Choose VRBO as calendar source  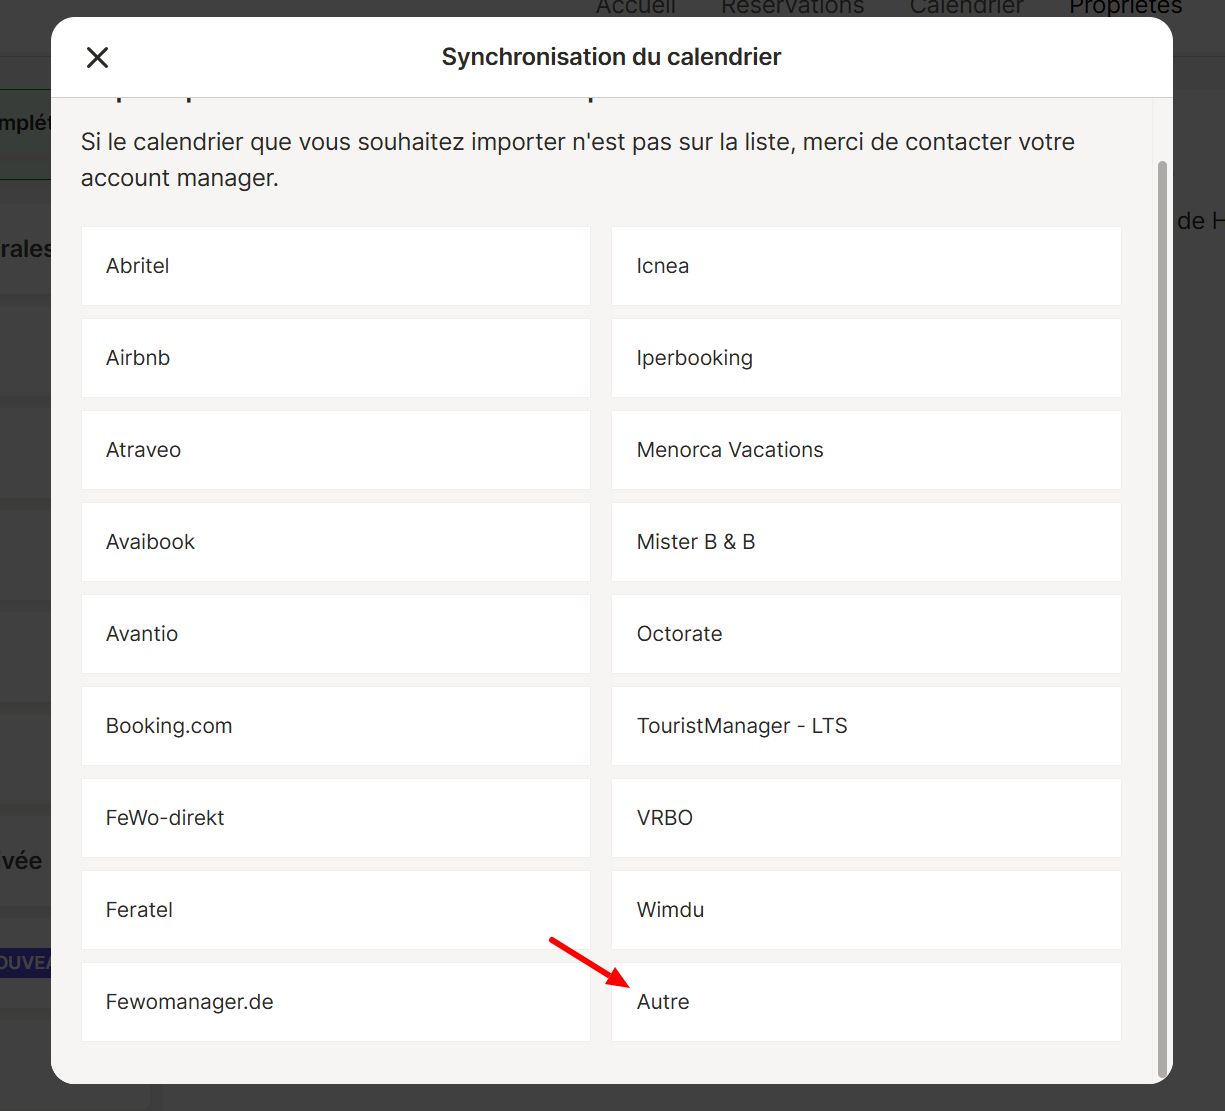coord(865,818)
